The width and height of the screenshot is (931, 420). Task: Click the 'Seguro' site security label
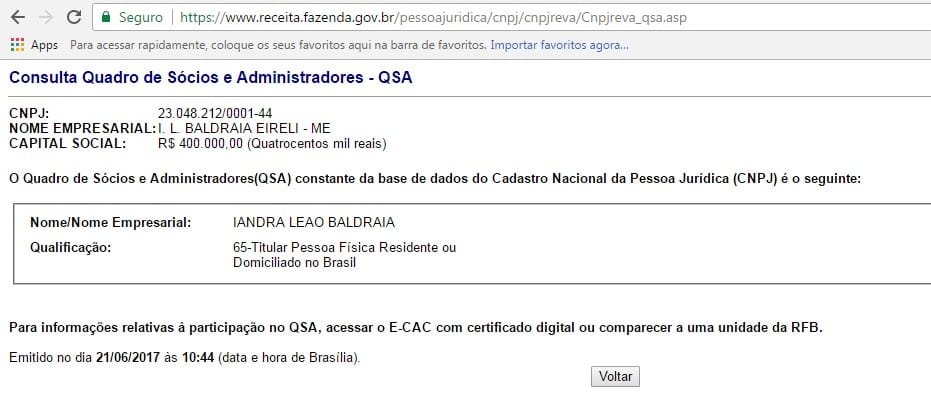point(140,18)
